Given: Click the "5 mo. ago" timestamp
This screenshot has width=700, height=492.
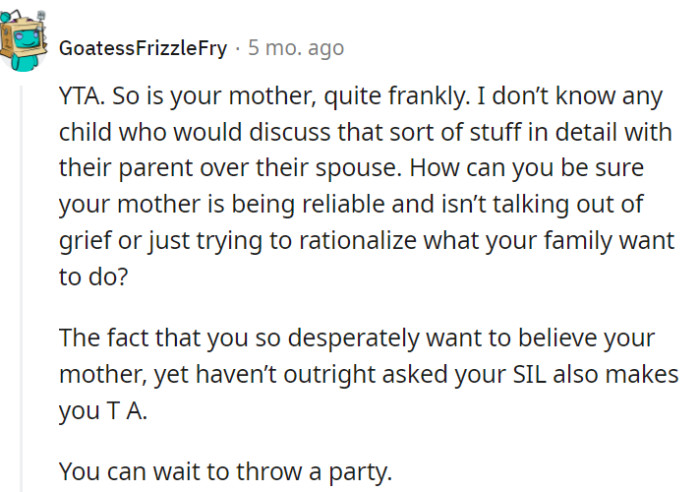Looking at the screenshot, I should [x=296, y=47].
